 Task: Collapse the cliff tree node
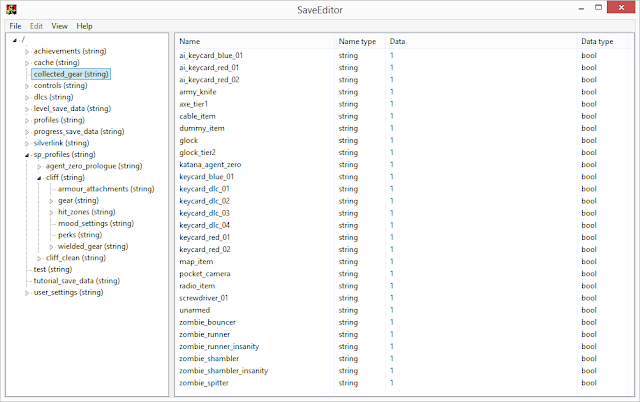(40, 177)
